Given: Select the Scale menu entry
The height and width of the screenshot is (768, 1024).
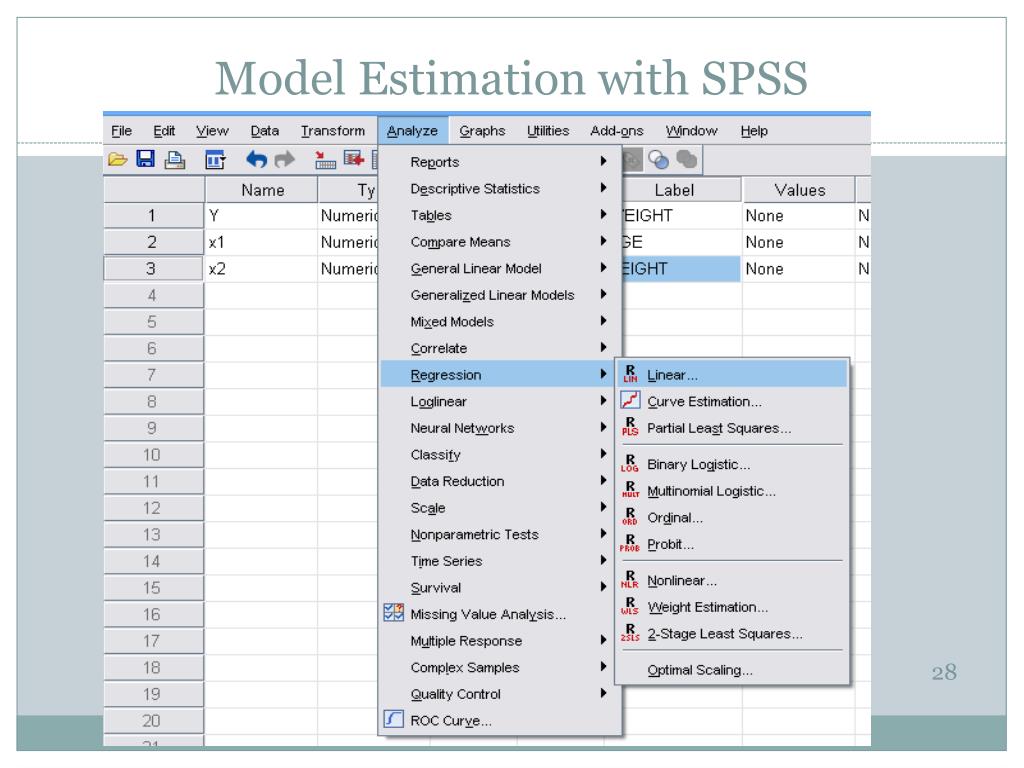Looking at the screenshot, I should point(500,507).
